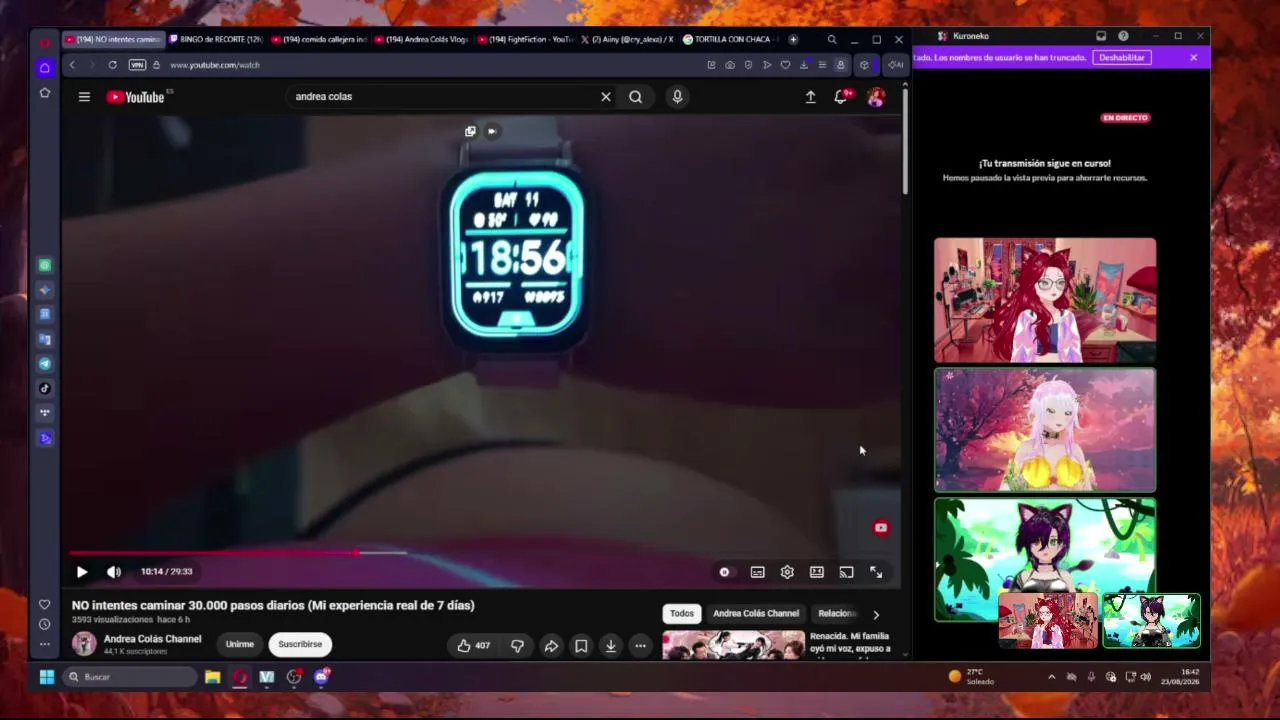Share the video
This screenshot has width=1280, height=720.
click(551, 646)
